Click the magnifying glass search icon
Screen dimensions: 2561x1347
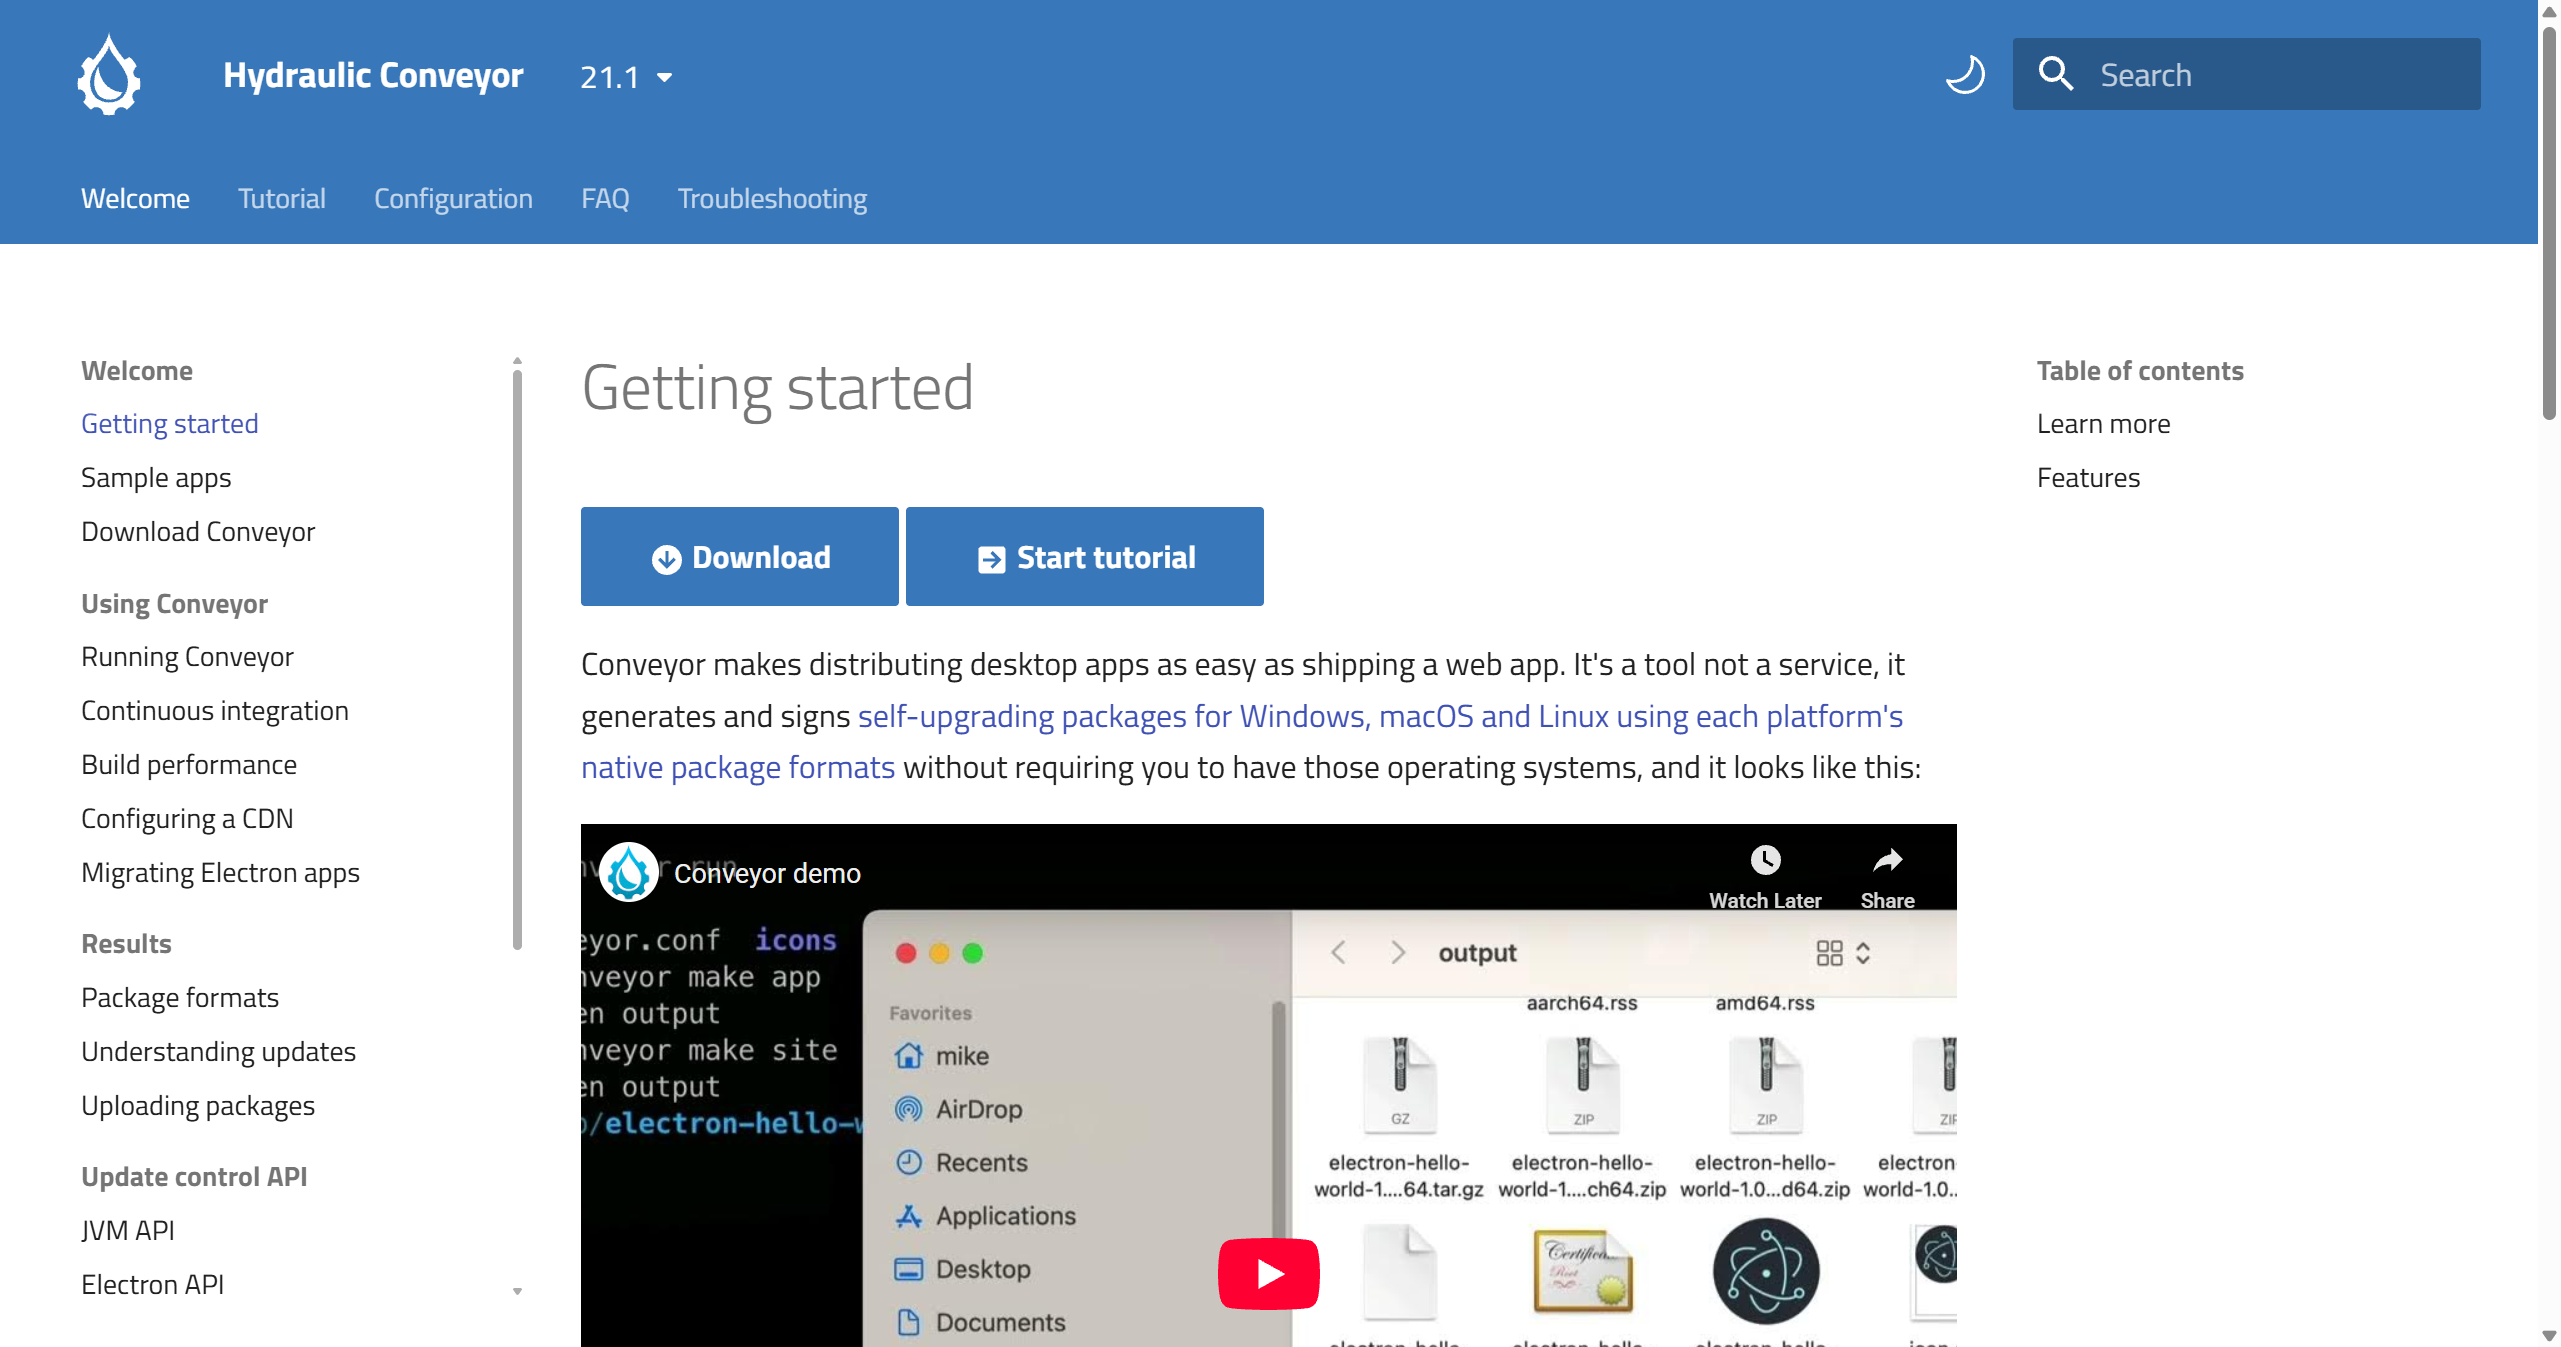pos(2055,74)
